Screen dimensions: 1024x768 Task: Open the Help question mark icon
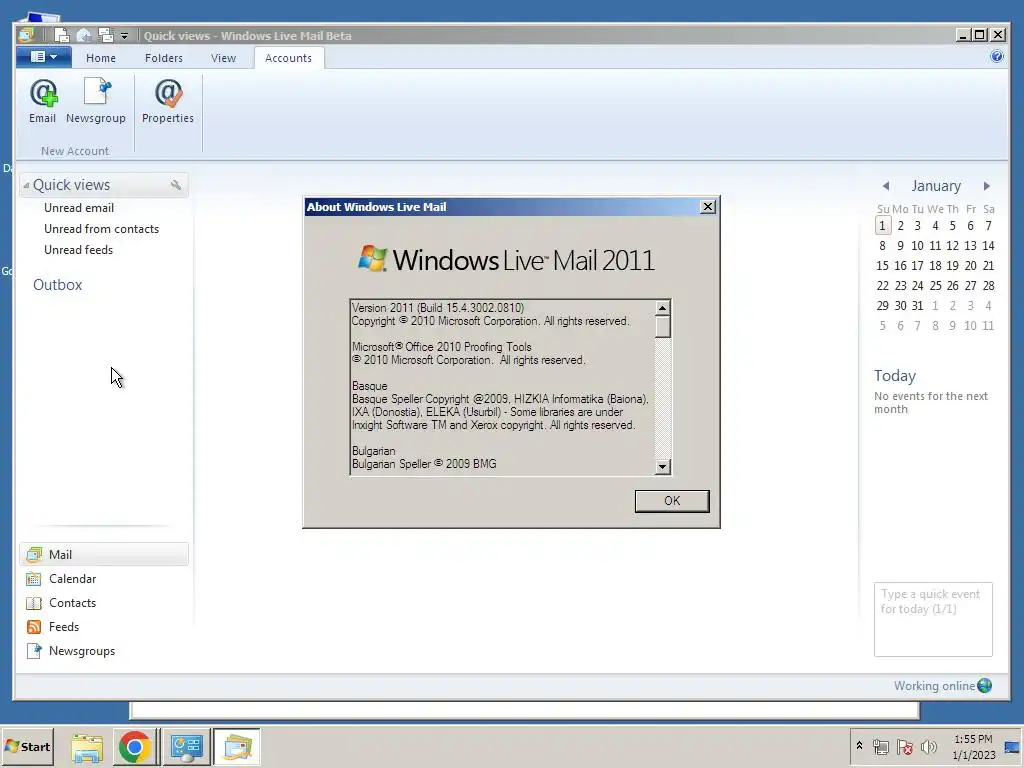click(x=997, y=56)
